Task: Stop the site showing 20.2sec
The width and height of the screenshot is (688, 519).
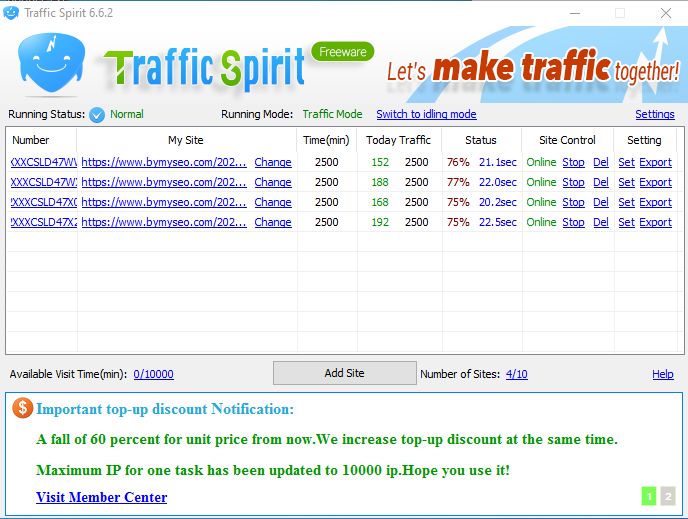Action: point(573,202)
